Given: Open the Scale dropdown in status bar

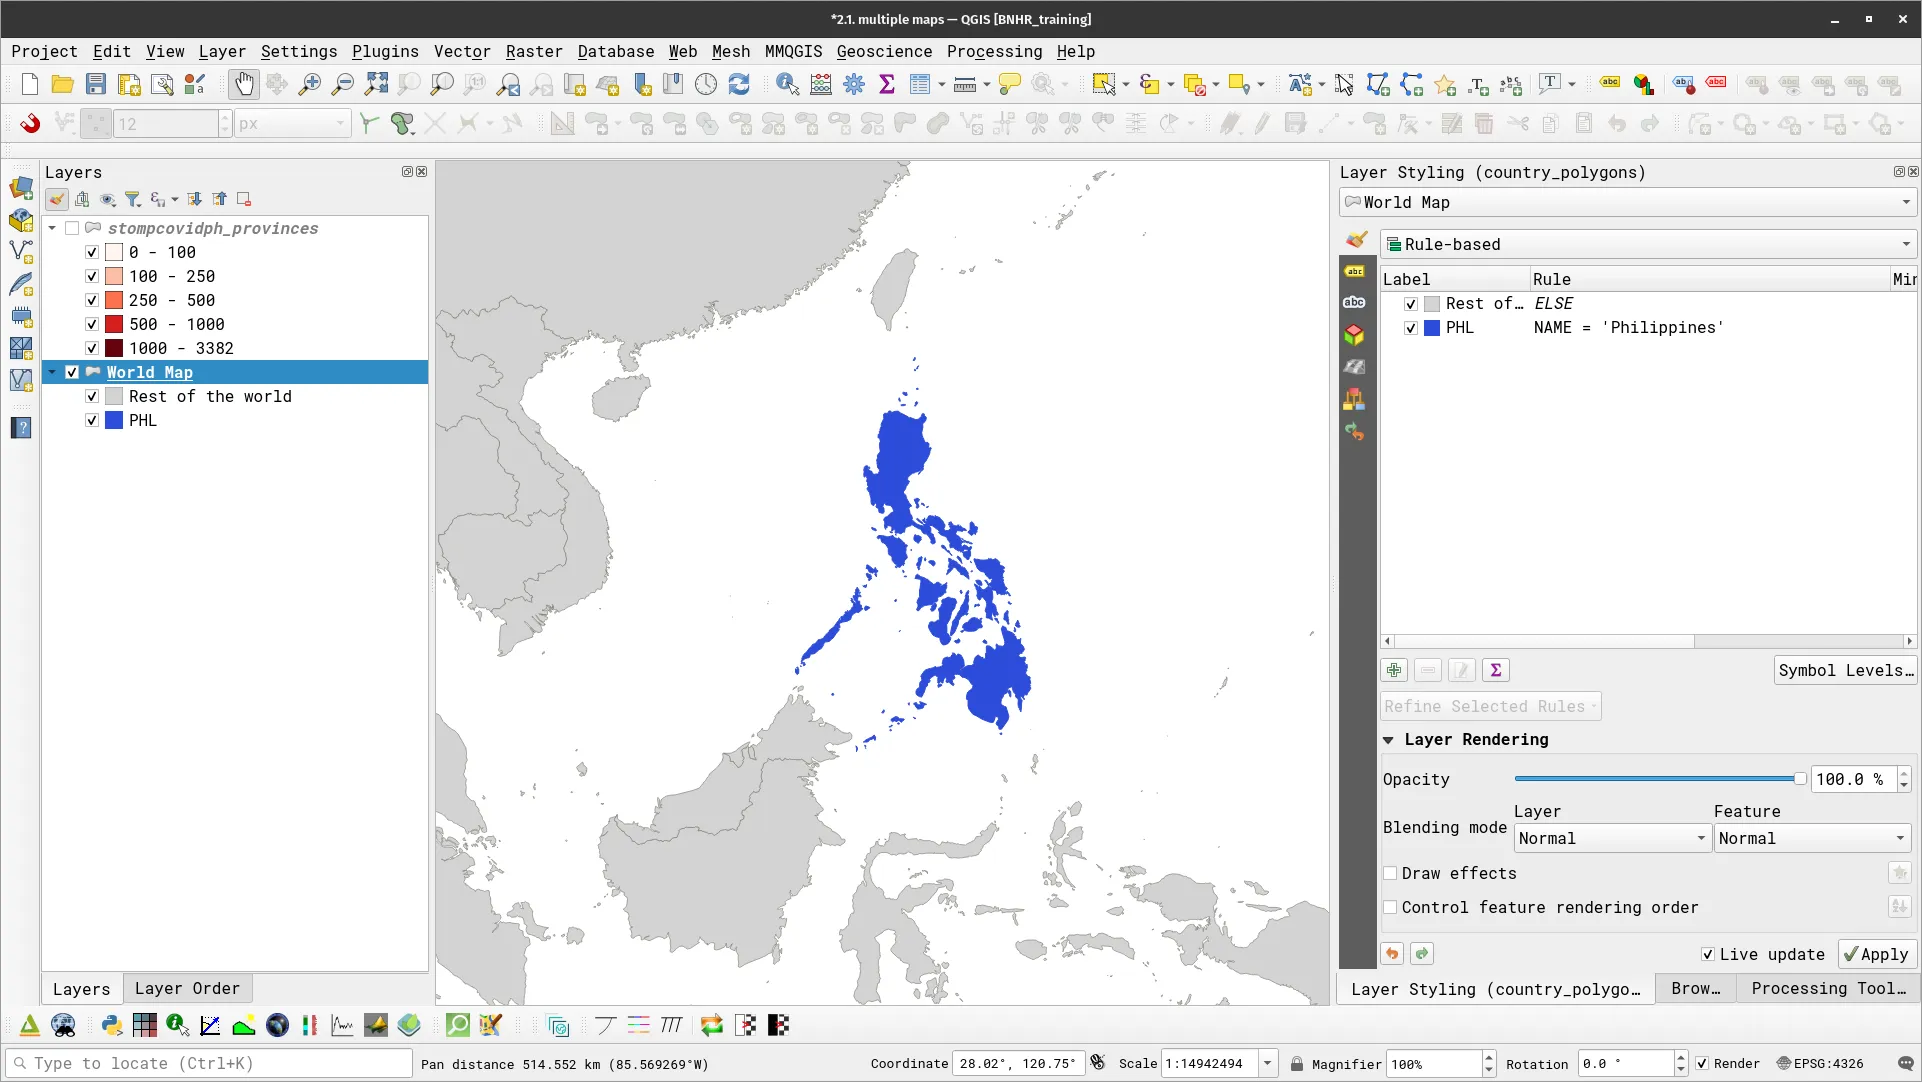Looking at the screenshot, I should (x=1267, y=1063).
